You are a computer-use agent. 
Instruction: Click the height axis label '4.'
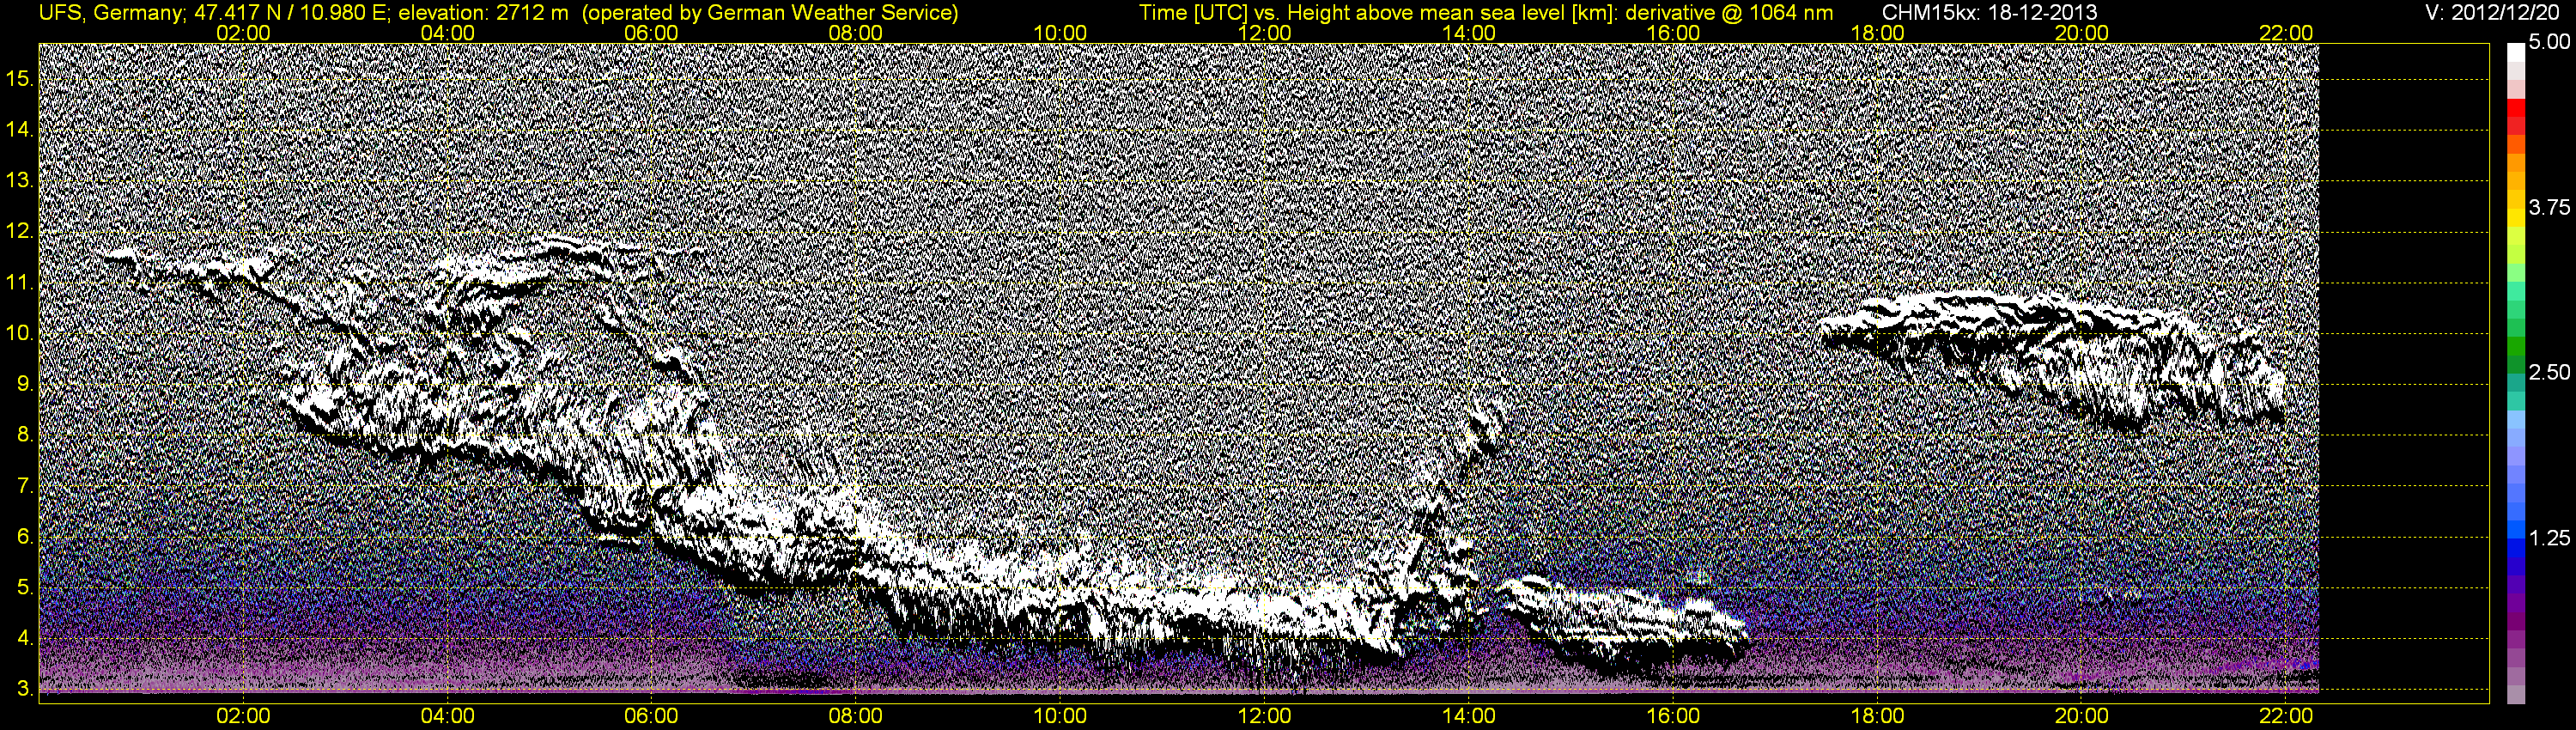[25, 639]
